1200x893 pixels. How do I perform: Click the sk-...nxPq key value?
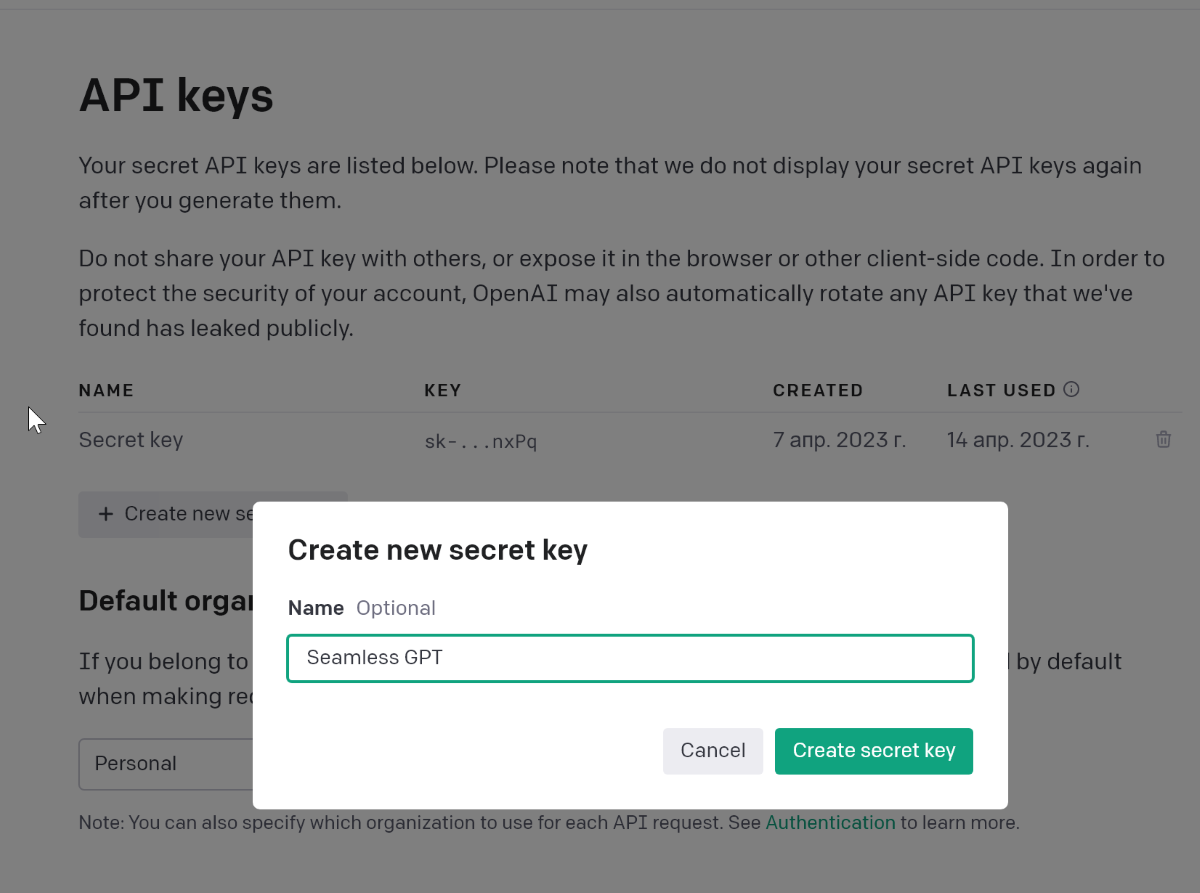481,441
